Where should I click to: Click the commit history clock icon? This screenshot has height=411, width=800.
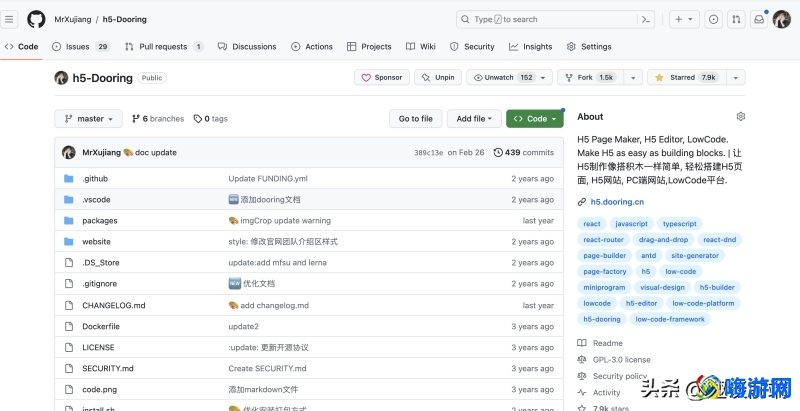coord(498,152)
